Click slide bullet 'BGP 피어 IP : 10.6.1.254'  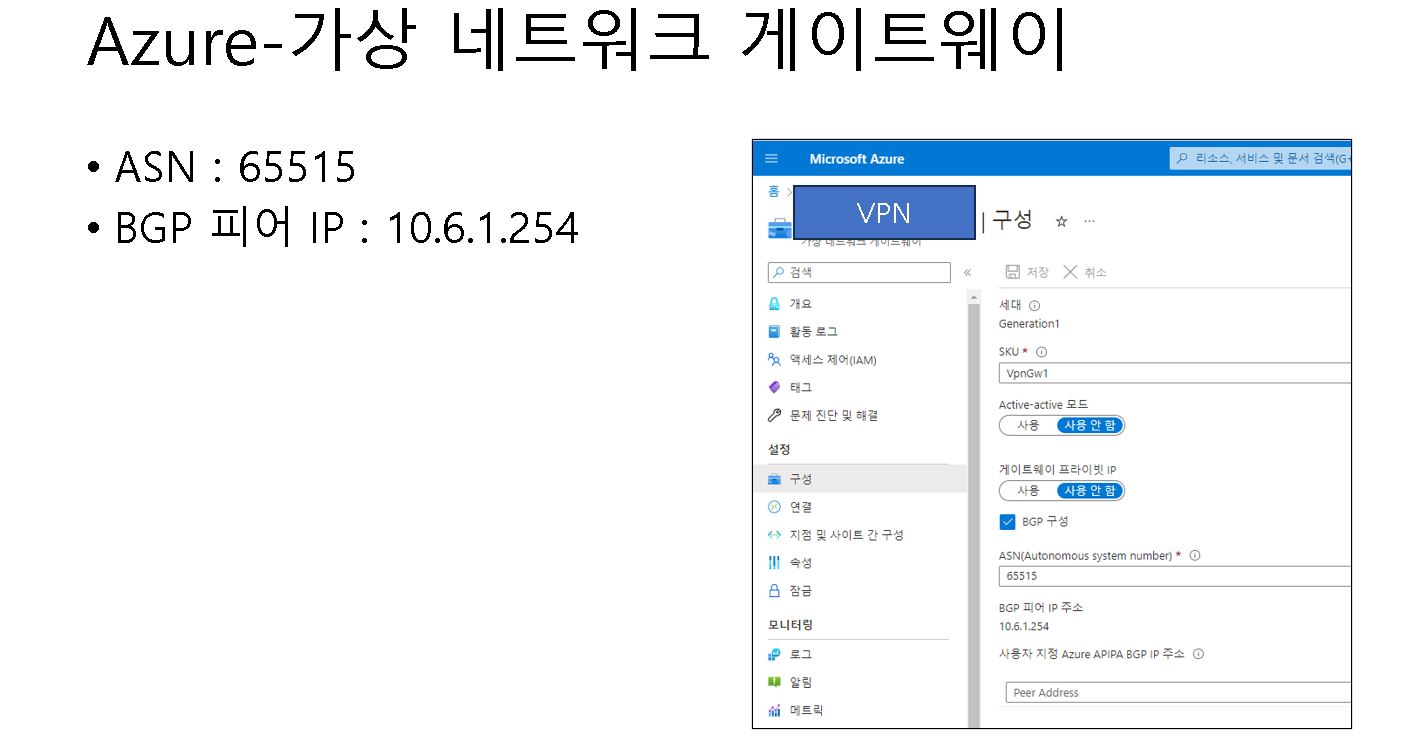click(x=346, y=228)
